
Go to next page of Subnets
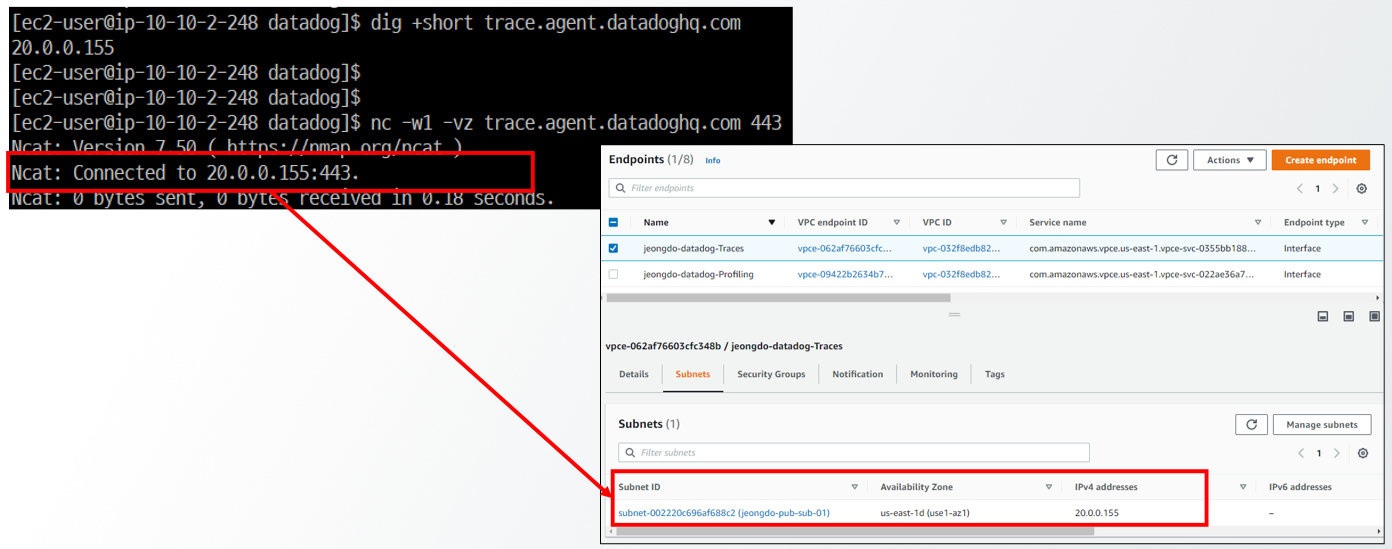(1337, 452)
